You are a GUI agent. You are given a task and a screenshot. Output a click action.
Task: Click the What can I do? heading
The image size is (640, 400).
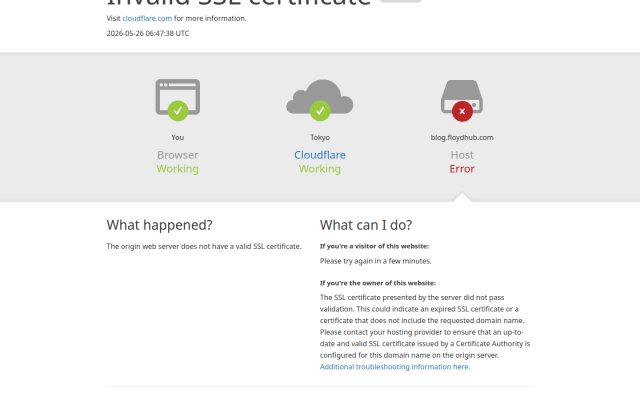(366, 225)
